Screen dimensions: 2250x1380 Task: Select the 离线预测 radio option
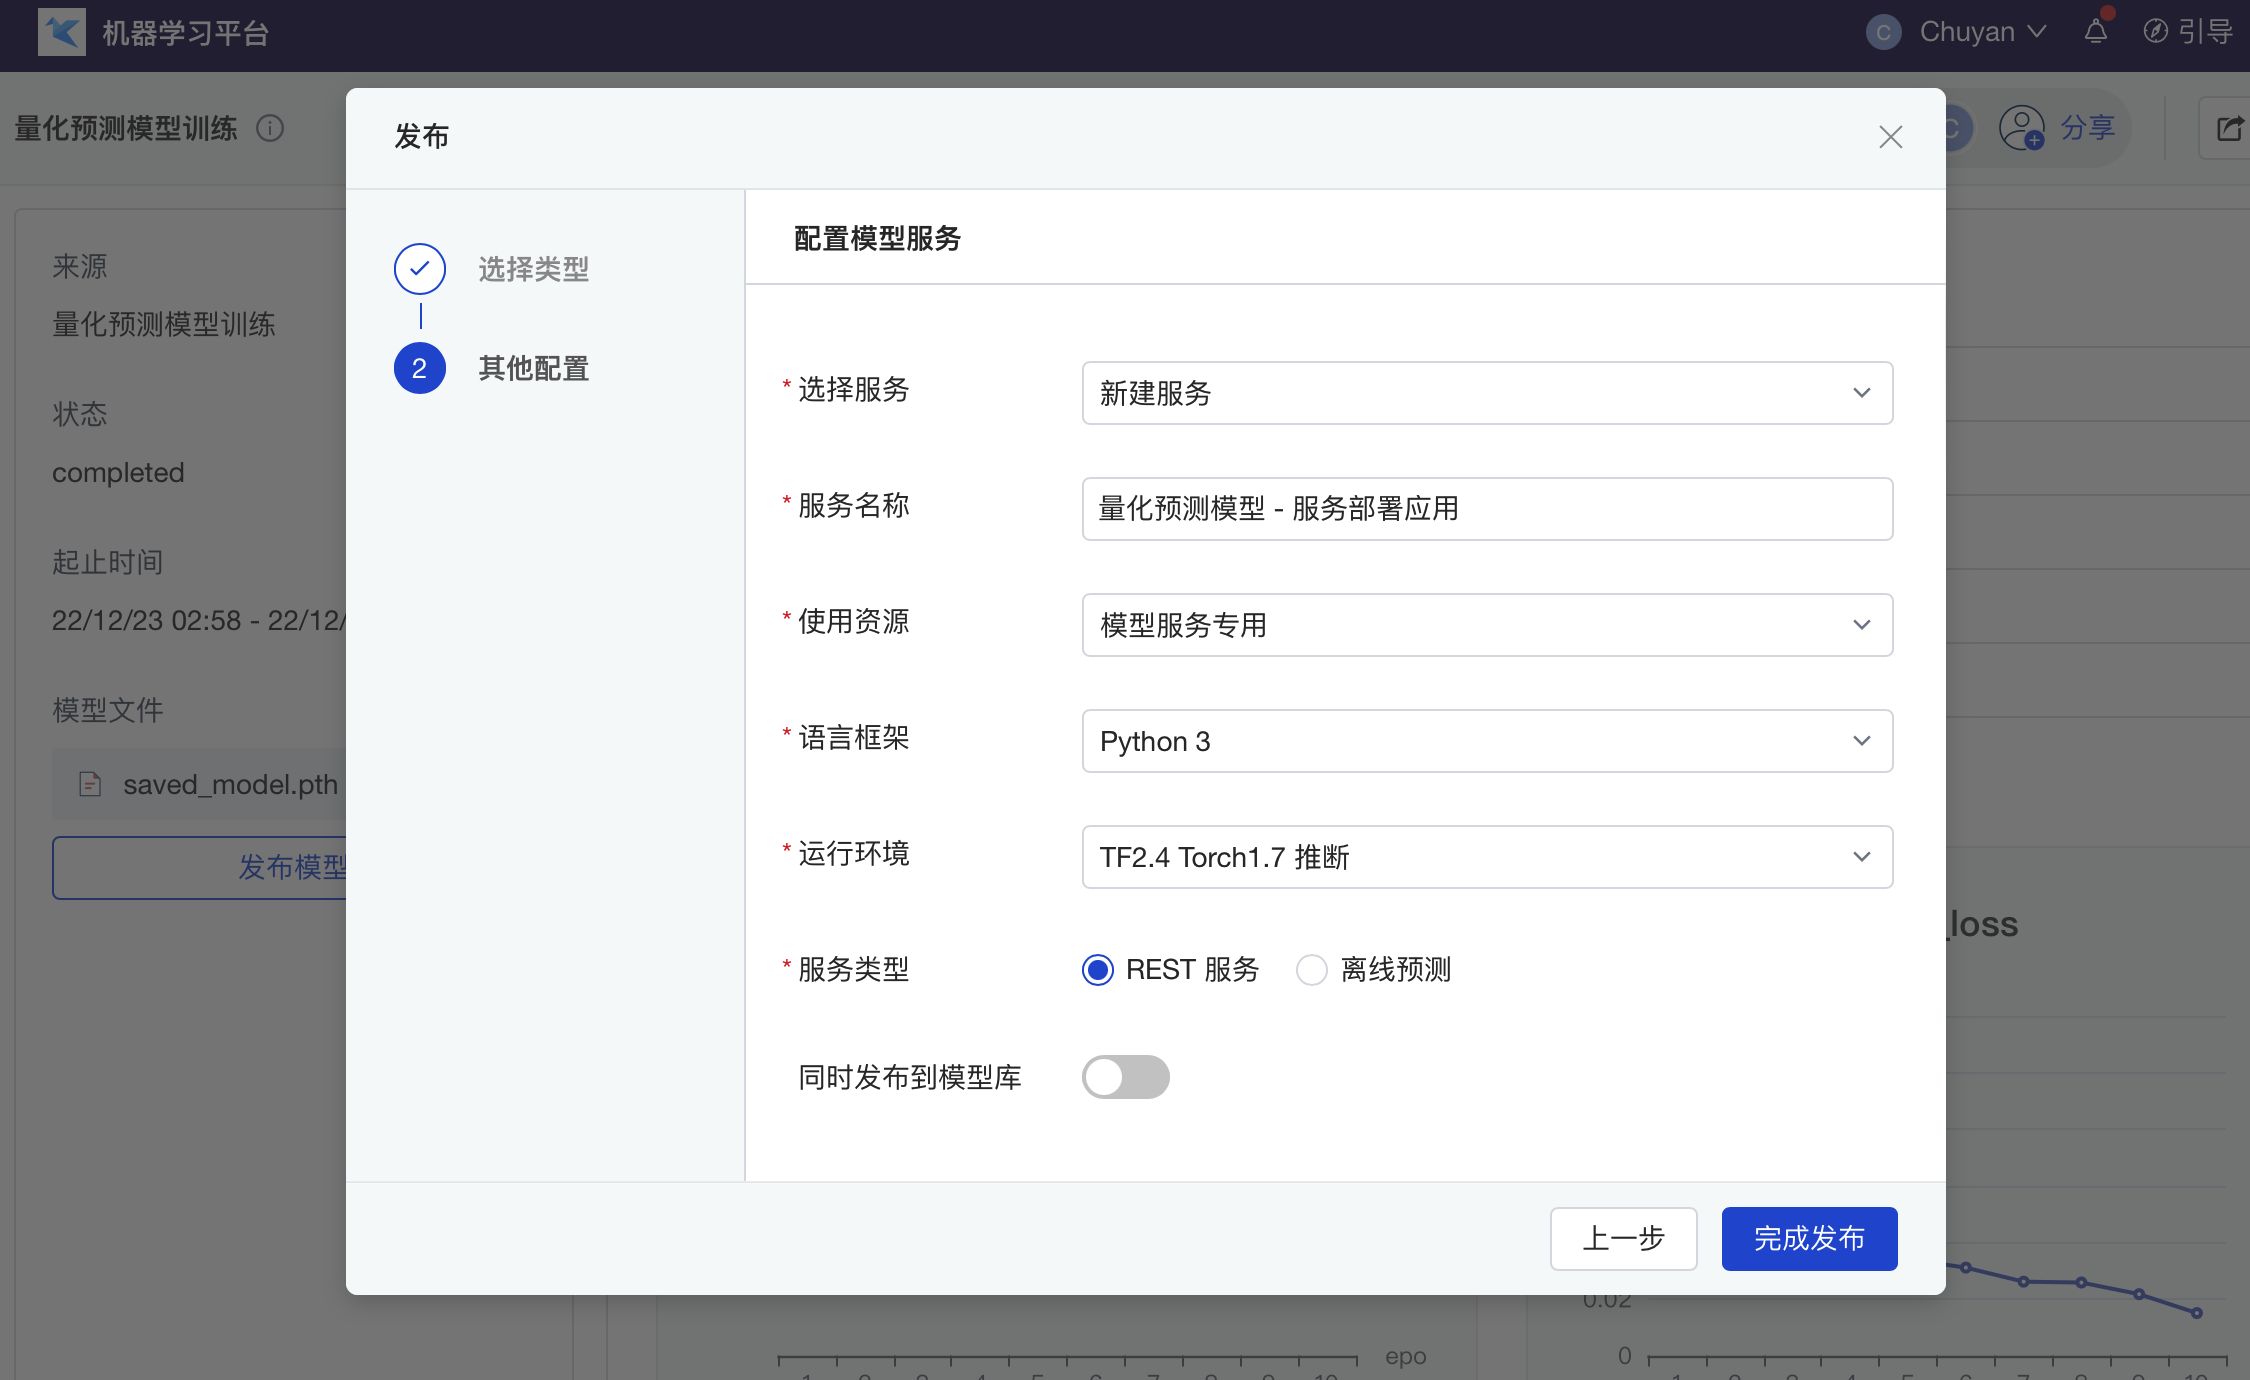tap(1312, 969)
